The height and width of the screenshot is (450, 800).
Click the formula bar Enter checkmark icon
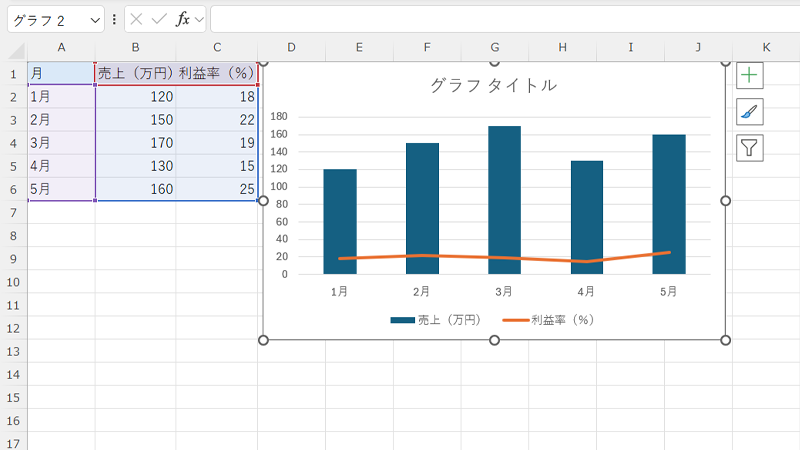[159, 19]
